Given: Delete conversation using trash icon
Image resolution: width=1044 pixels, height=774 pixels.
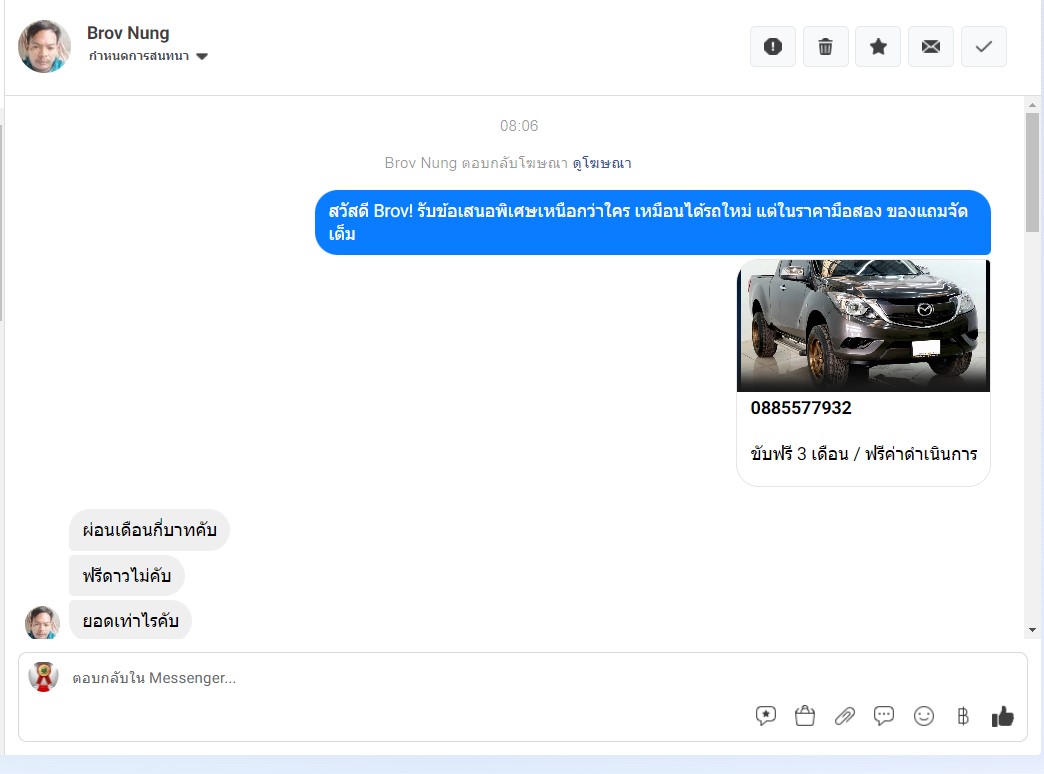Looking at the screenshot, I should coord(826,47).
